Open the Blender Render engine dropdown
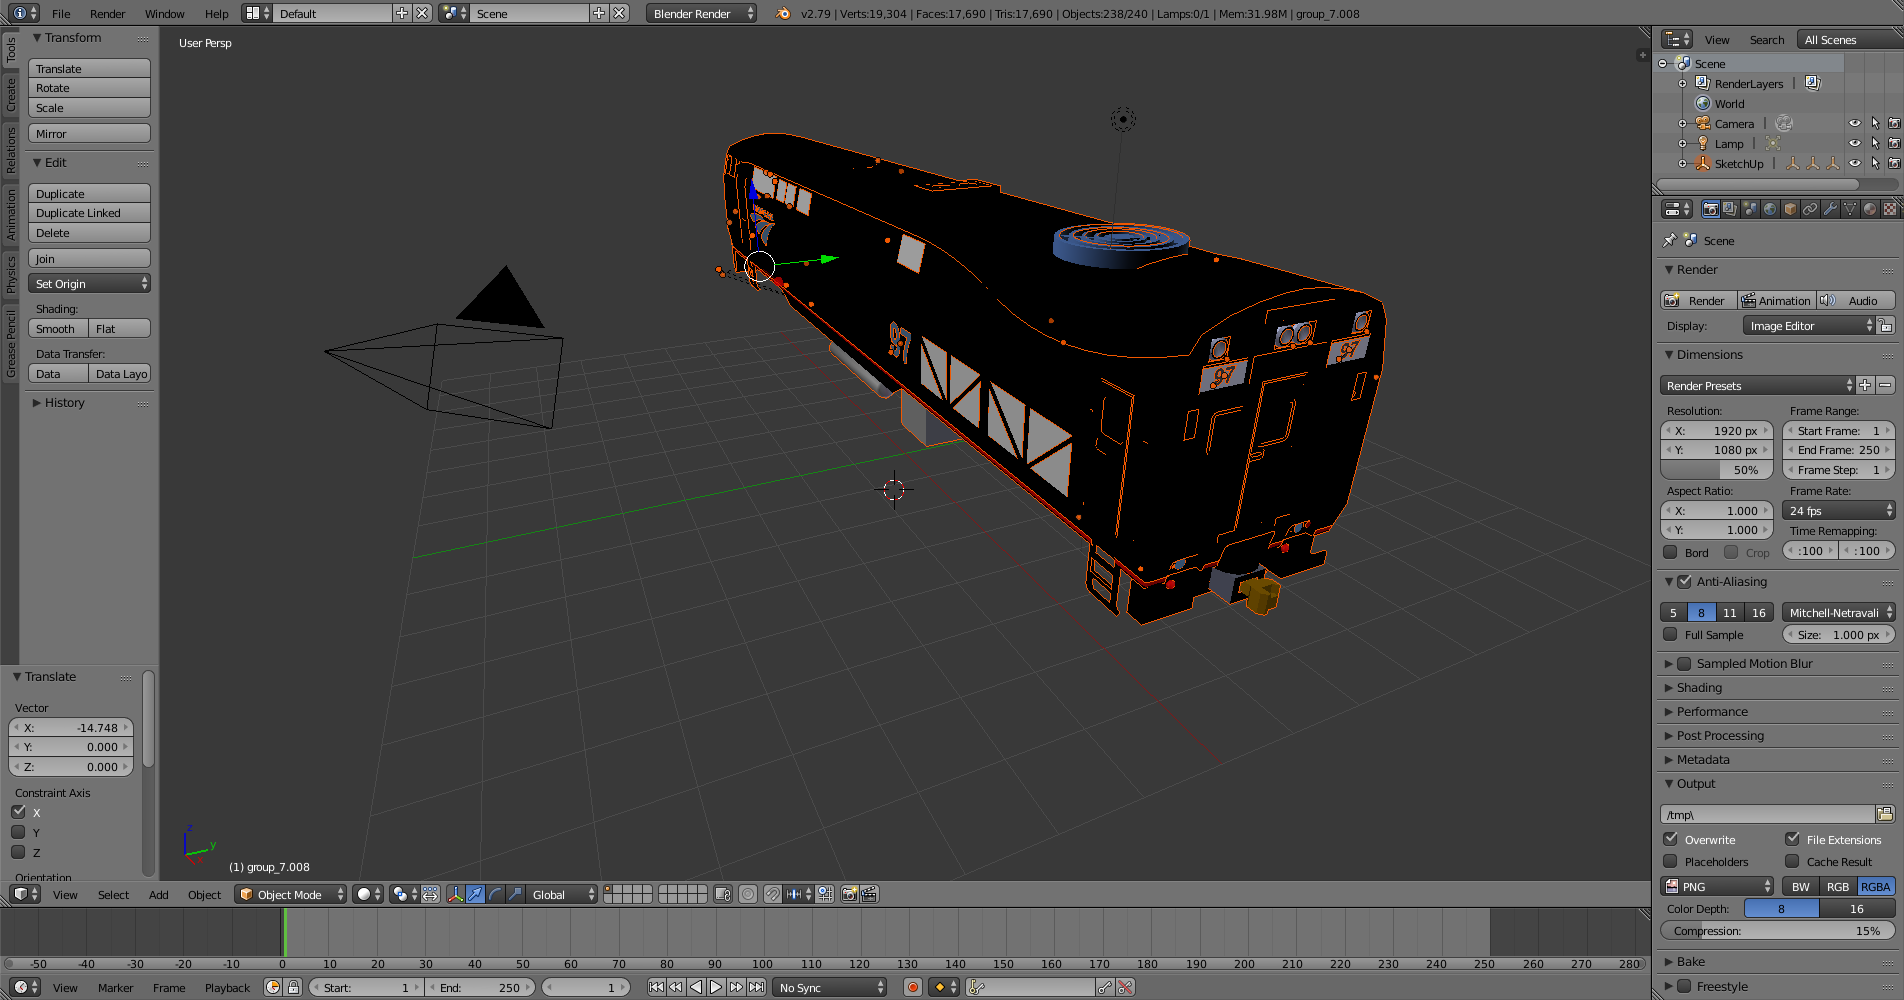This screenshot has height=1000, width=1904. click(x=701, y=13)
